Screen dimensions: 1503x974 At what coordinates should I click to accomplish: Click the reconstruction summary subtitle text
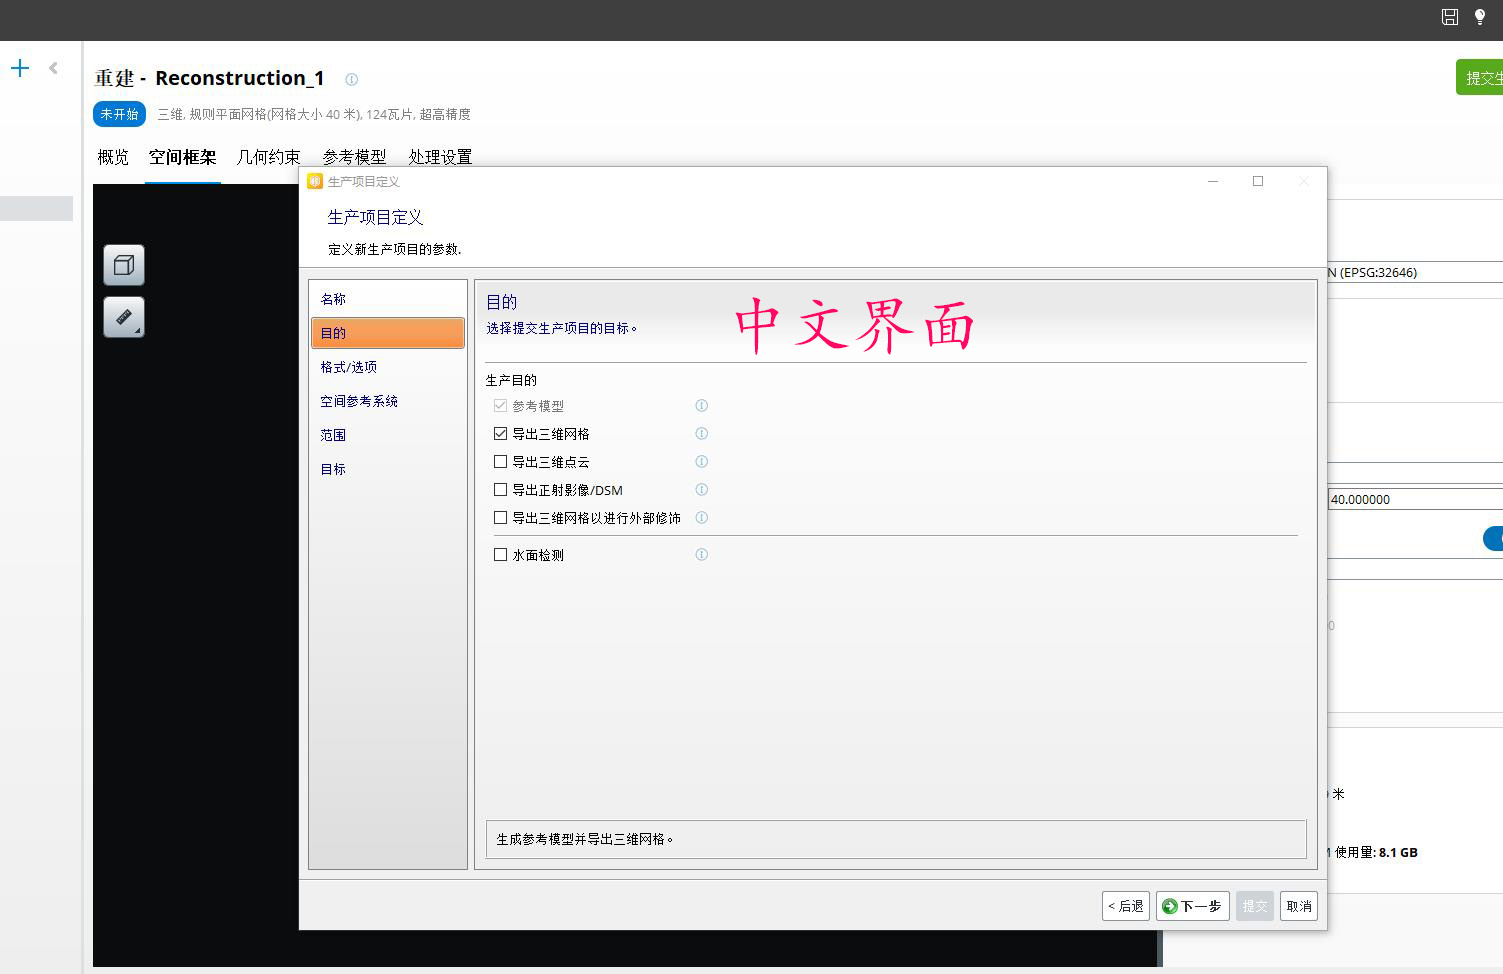[x=314, y=114]
